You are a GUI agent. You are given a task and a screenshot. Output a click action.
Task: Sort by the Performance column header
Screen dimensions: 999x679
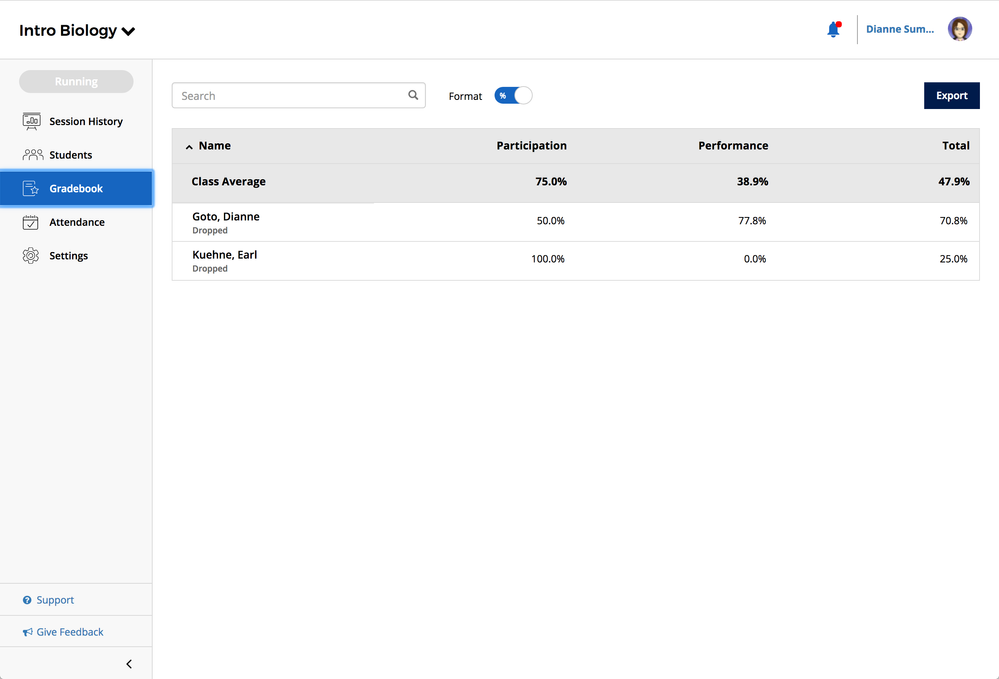pos(732,146)
